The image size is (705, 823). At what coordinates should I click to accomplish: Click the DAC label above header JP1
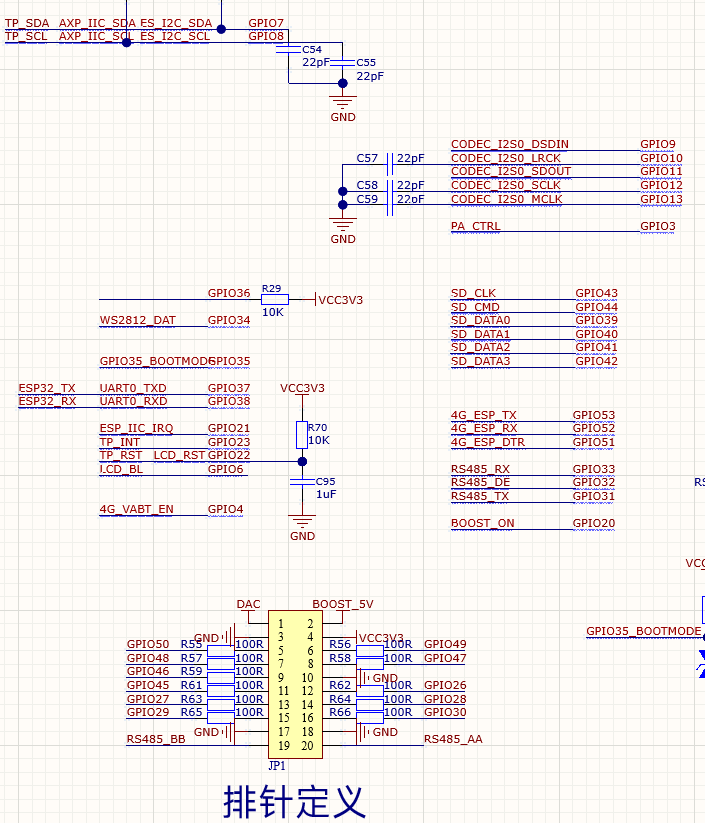coord(248,605)
